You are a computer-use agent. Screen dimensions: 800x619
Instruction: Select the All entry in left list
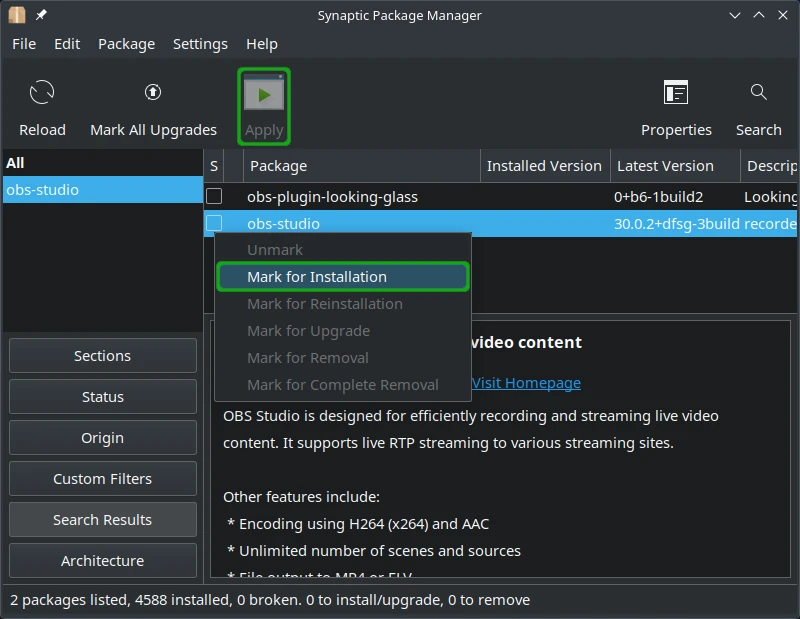point(15,163)
